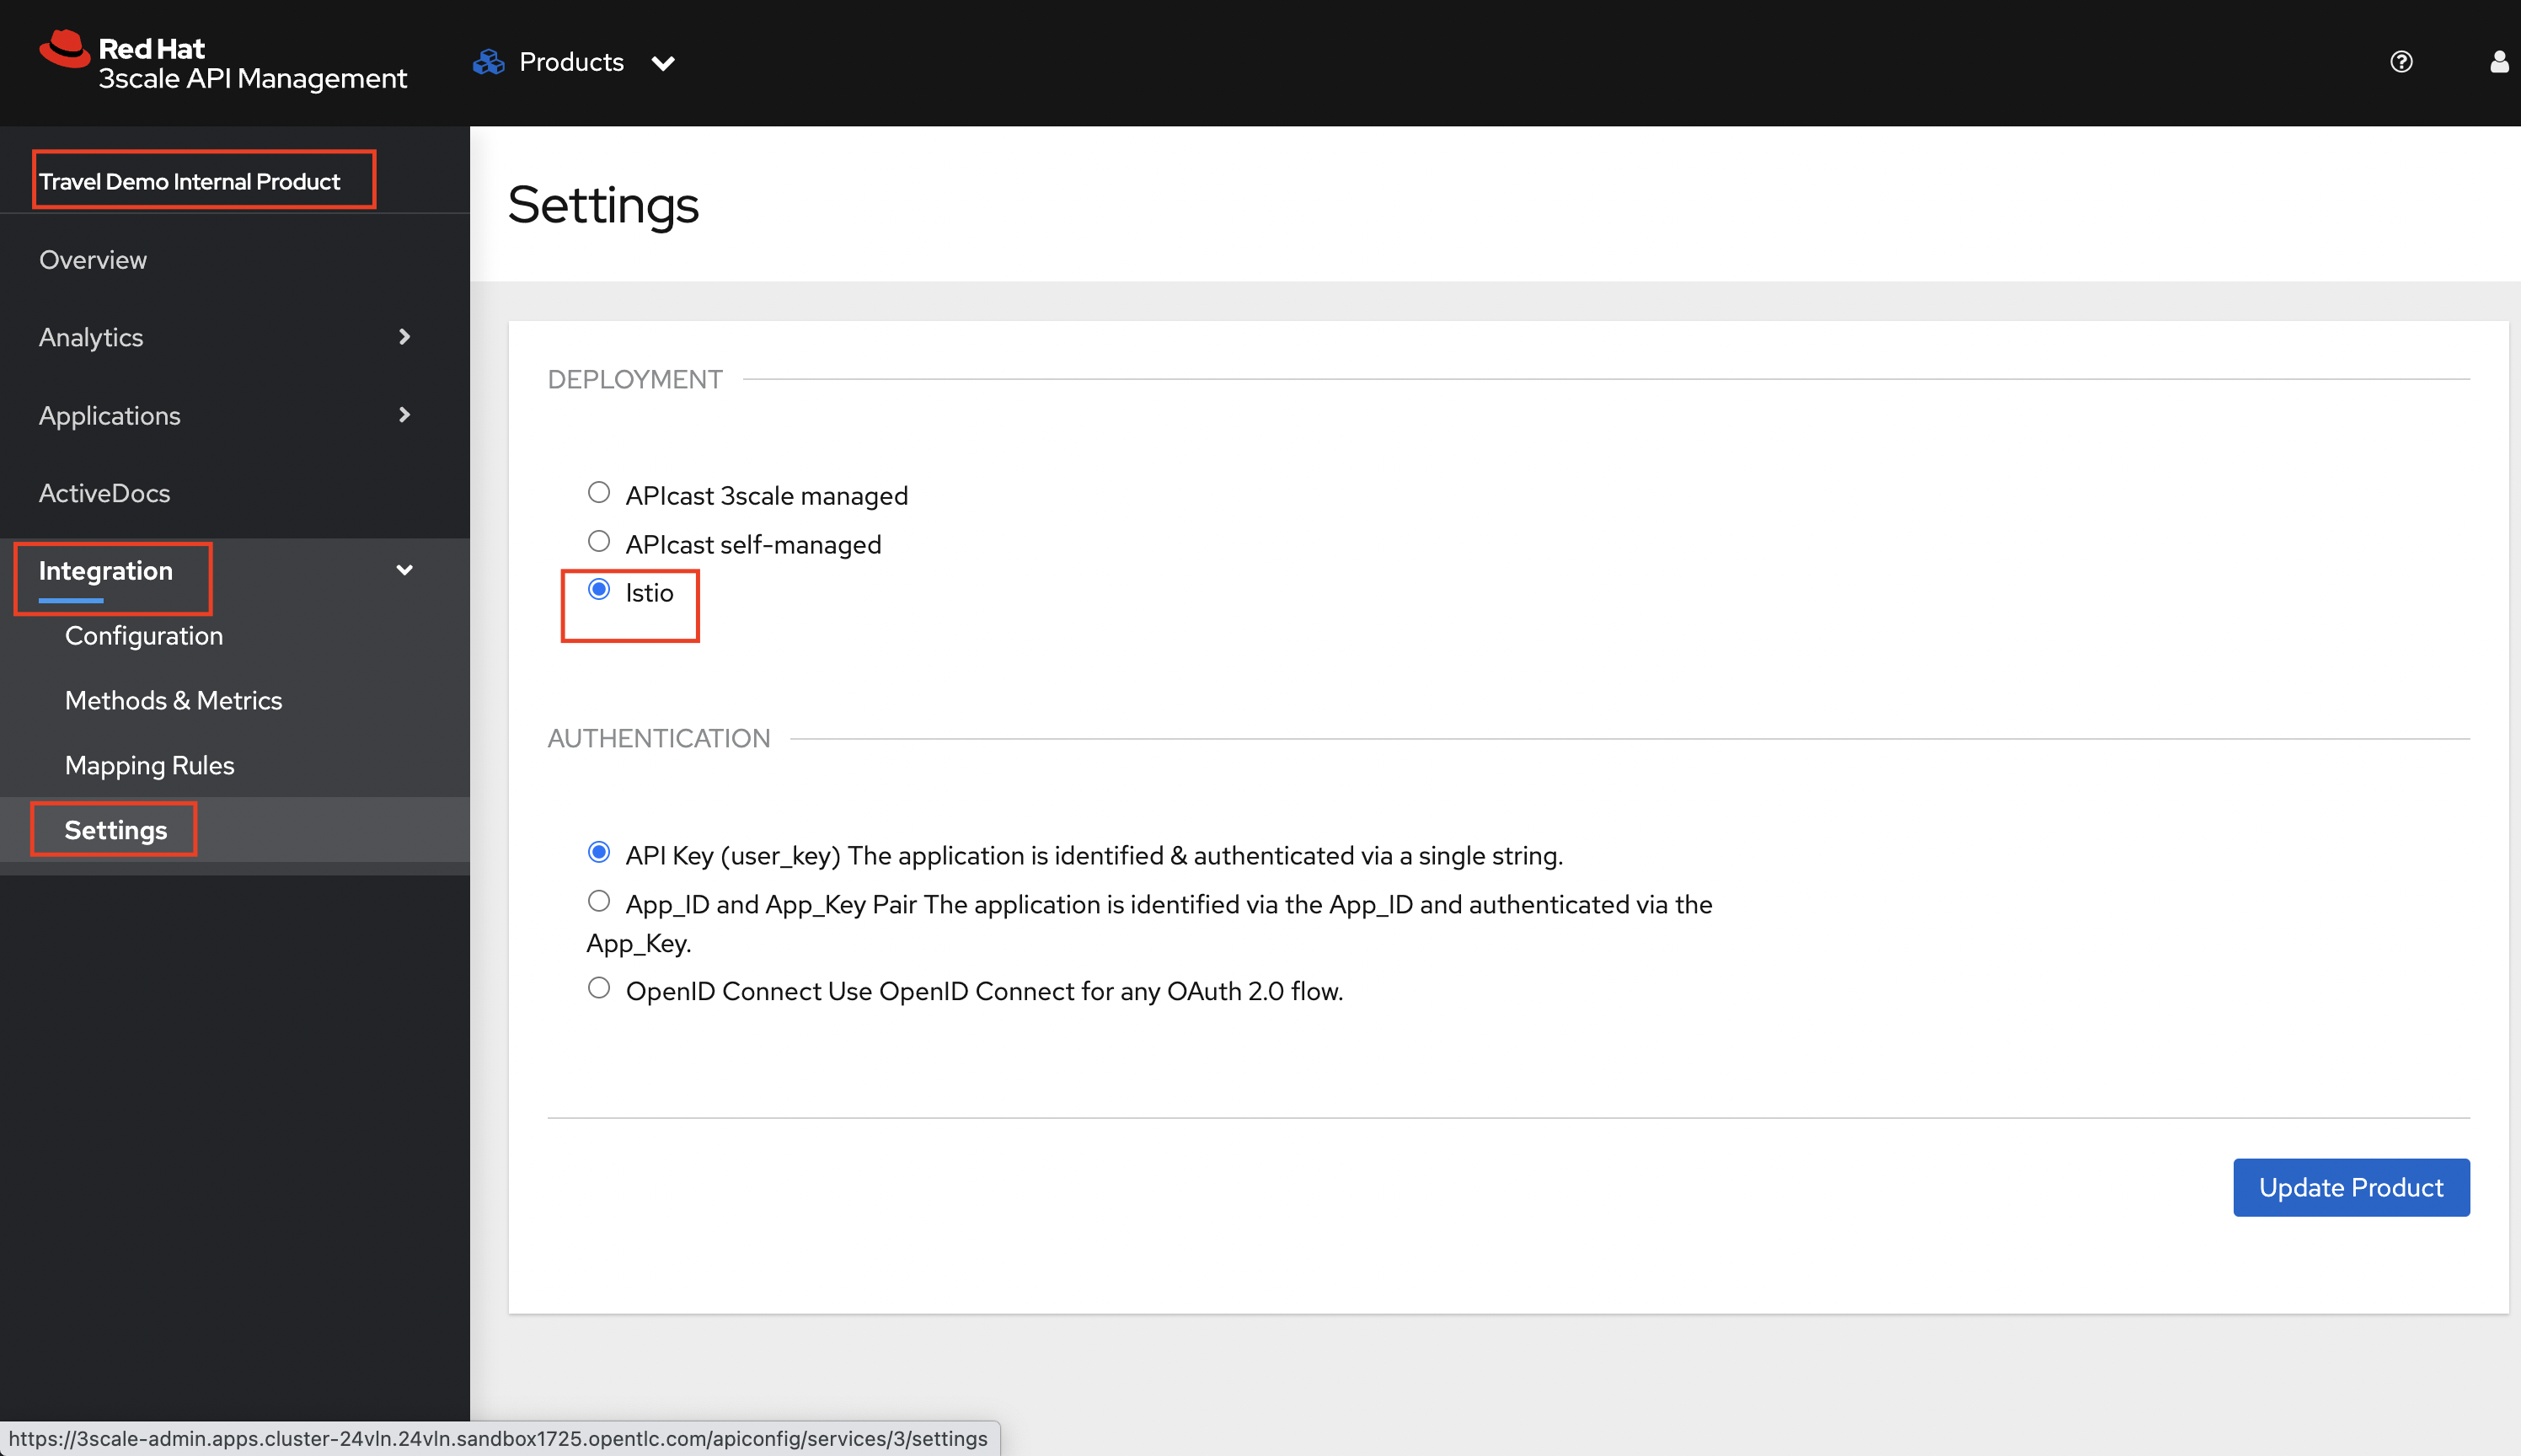Click the Update Product button
Screen dimensions: 2521x1456
[x=2351, y=1187]
